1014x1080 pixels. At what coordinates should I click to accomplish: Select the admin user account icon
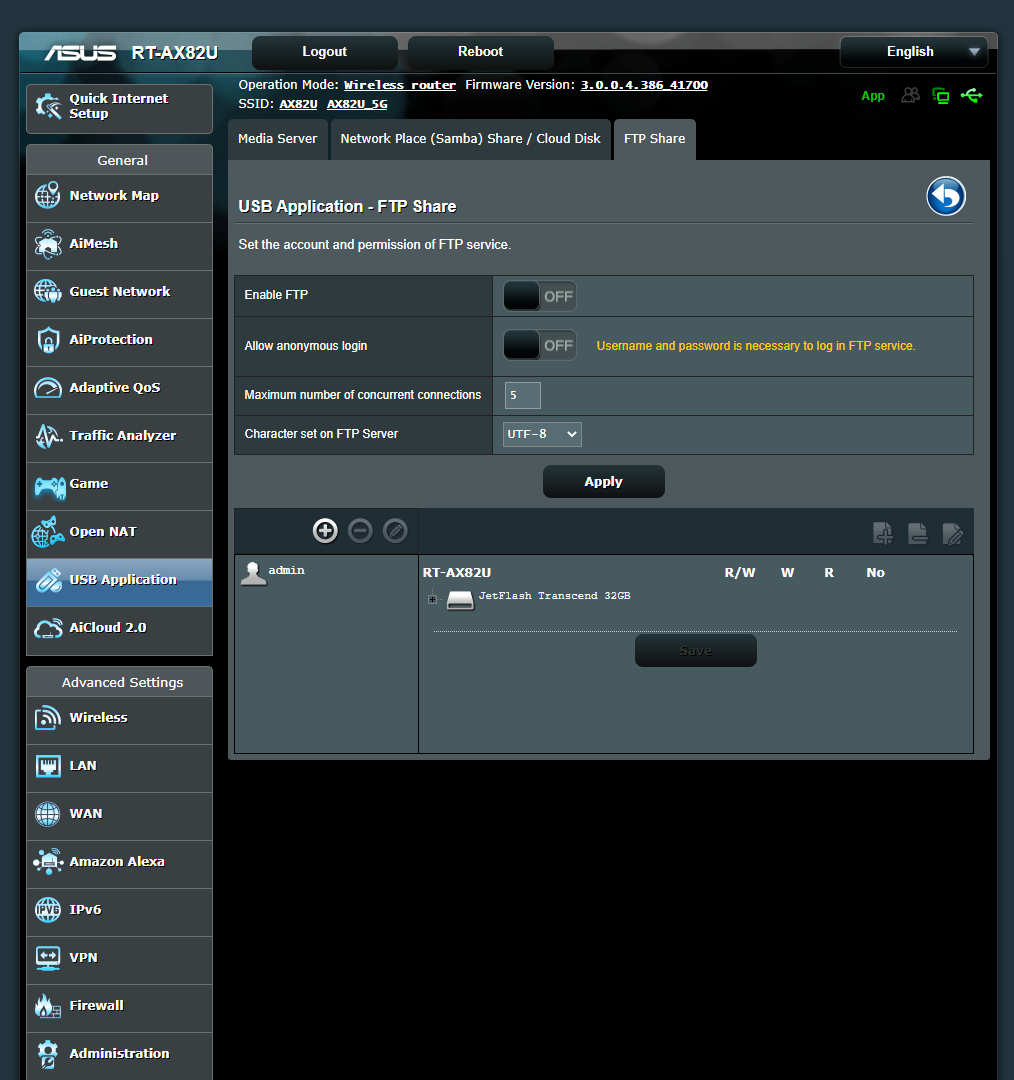tap(254, 573)
